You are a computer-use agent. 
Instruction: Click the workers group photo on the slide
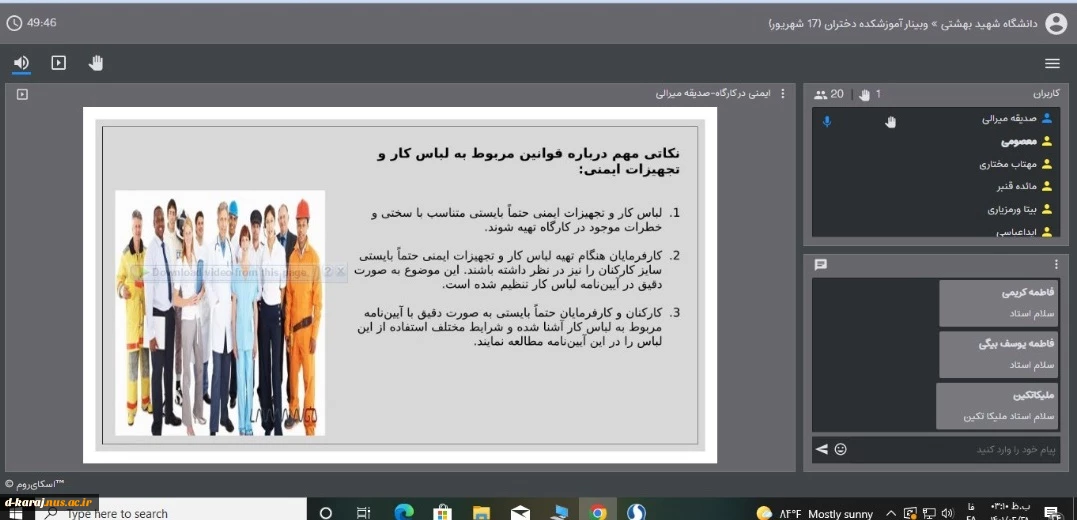[x=220, y=313]
